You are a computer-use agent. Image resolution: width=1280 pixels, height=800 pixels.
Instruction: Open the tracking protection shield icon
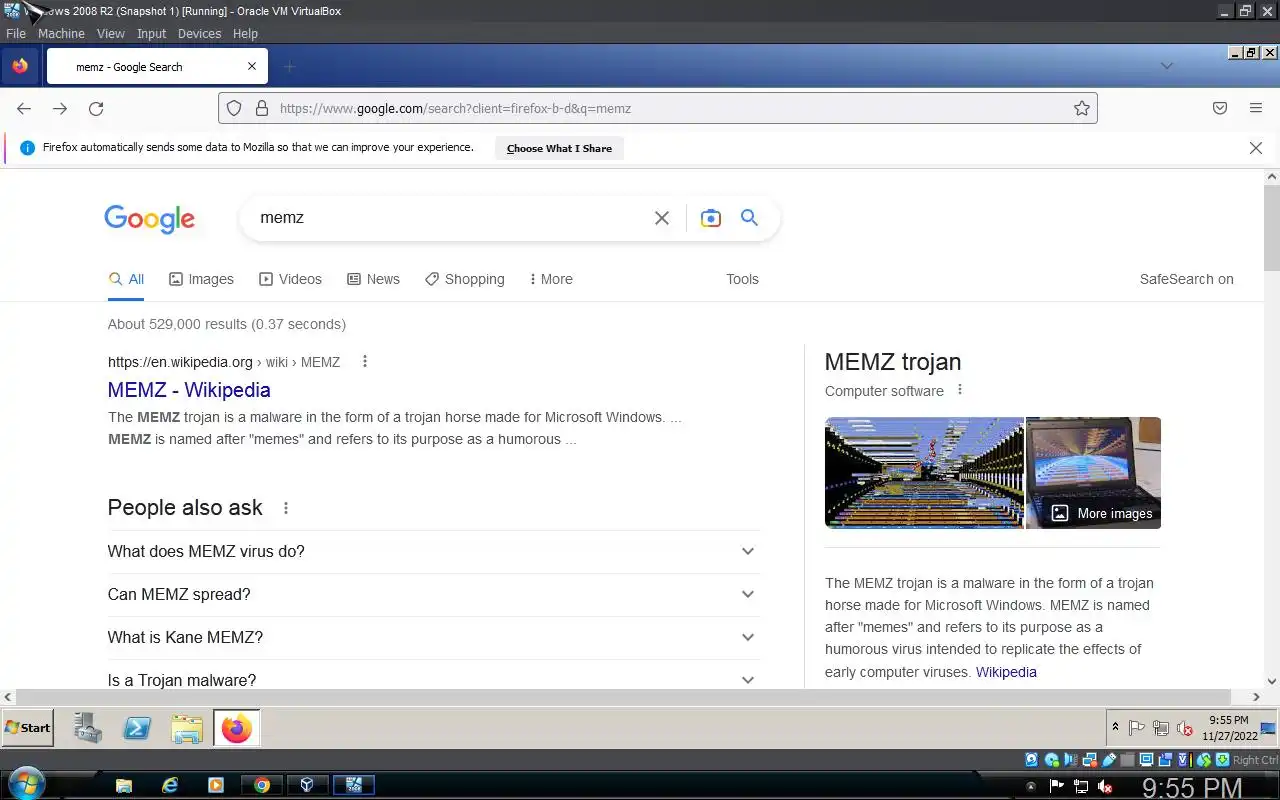point(234,108)
